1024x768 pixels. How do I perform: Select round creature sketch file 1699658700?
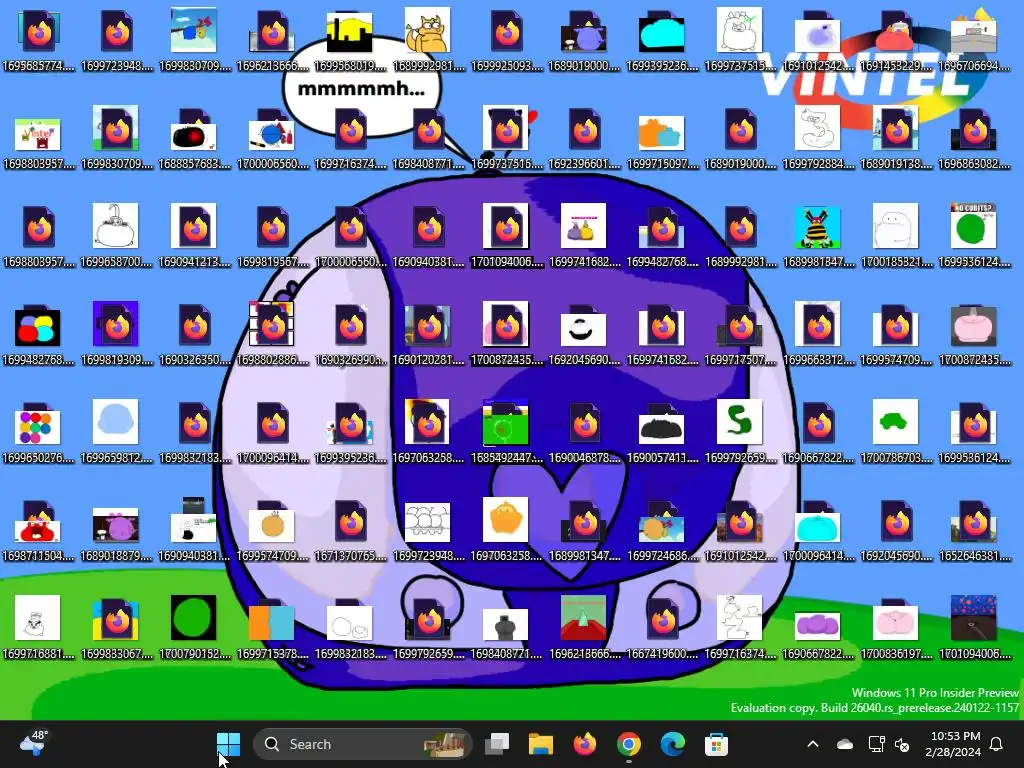[x=116, y=235]
